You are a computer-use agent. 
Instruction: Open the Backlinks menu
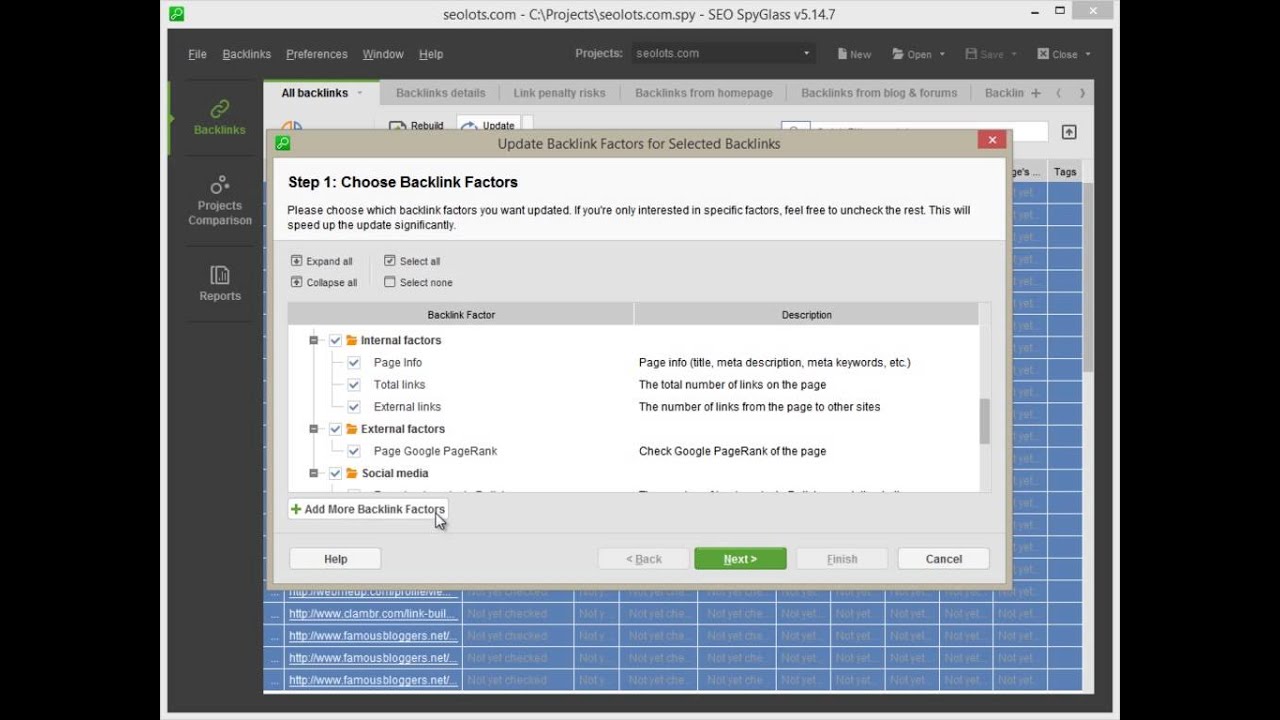click(246, 54)
